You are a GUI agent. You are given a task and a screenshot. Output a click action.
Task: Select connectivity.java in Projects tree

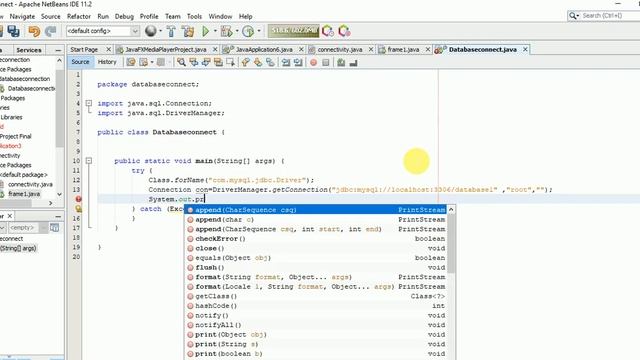(30, 184)
